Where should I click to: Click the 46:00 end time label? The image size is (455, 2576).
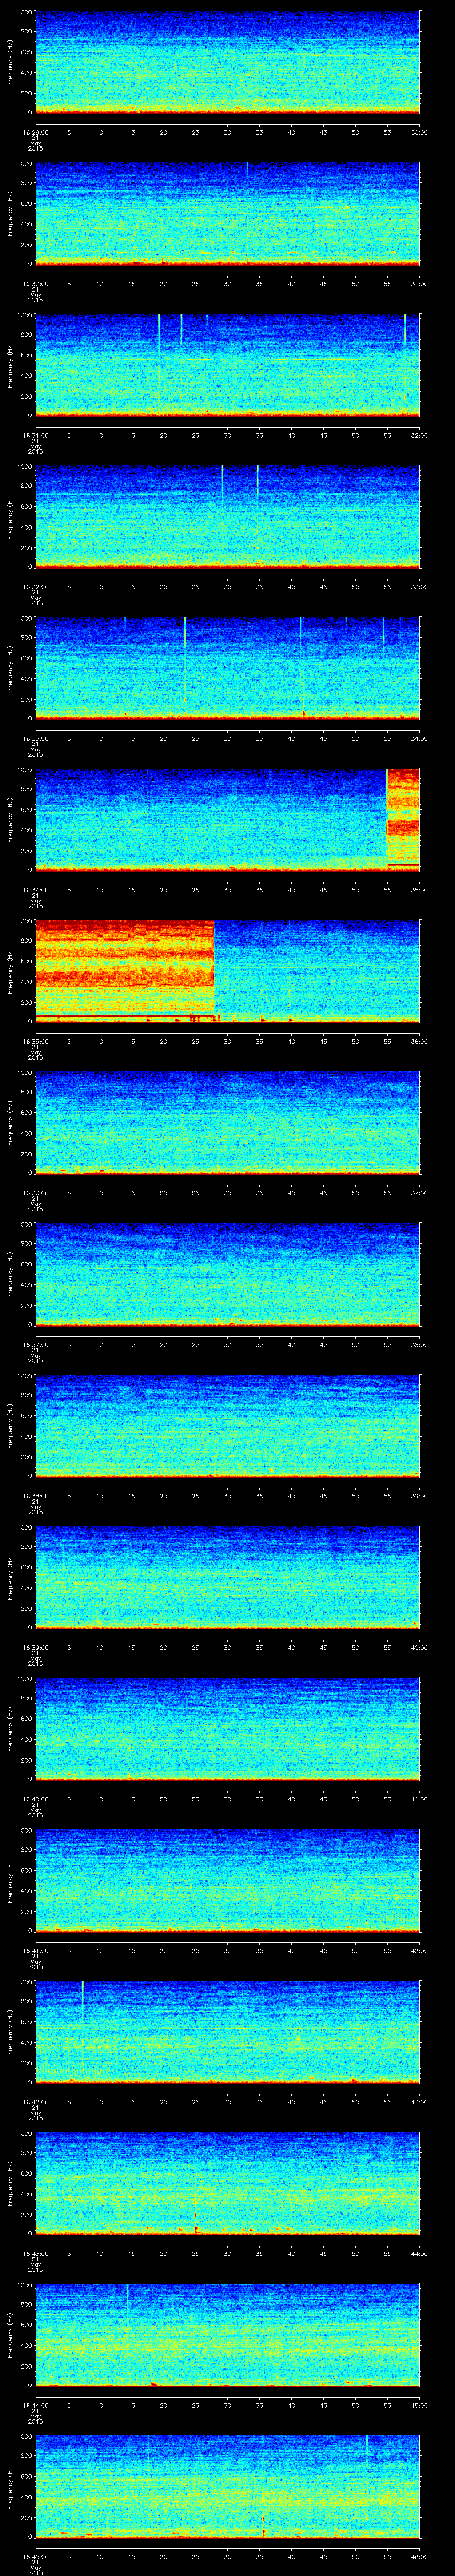click(419, 2556)
